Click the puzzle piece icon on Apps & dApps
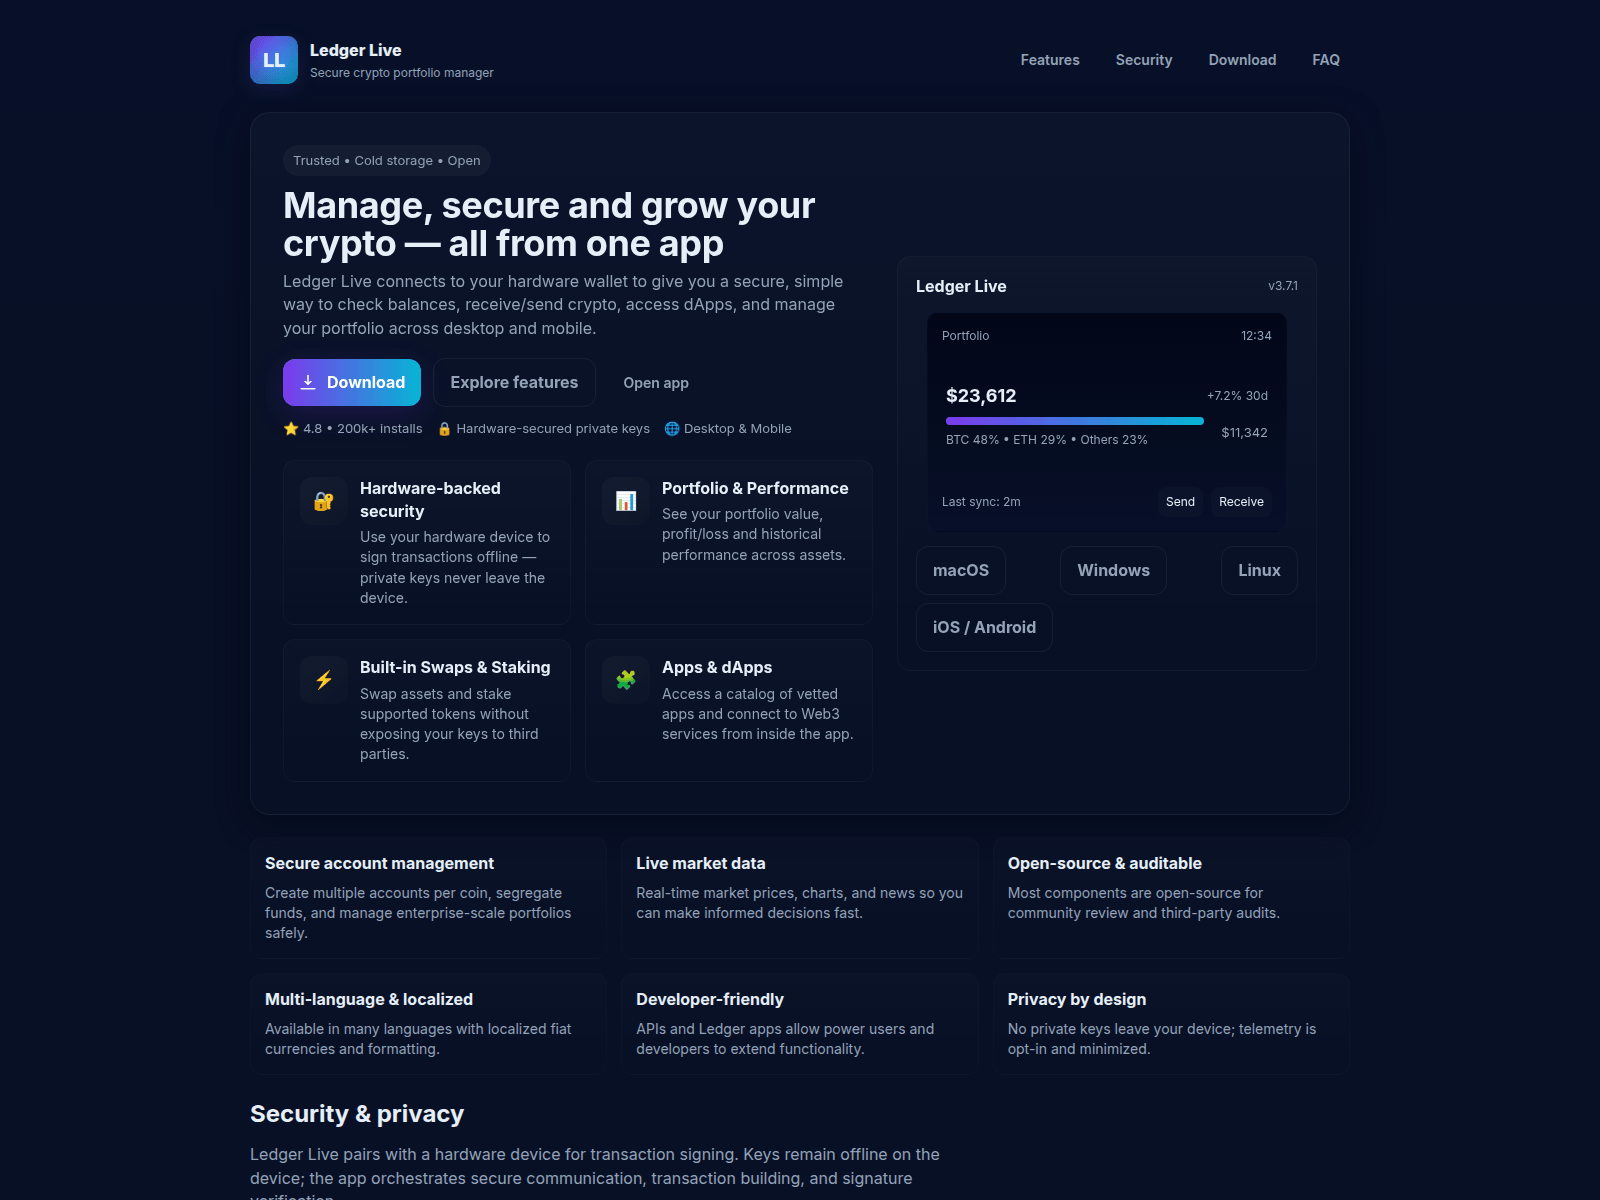The height and width of the screenshot is (1200, 1600). (x=624, y=679)
